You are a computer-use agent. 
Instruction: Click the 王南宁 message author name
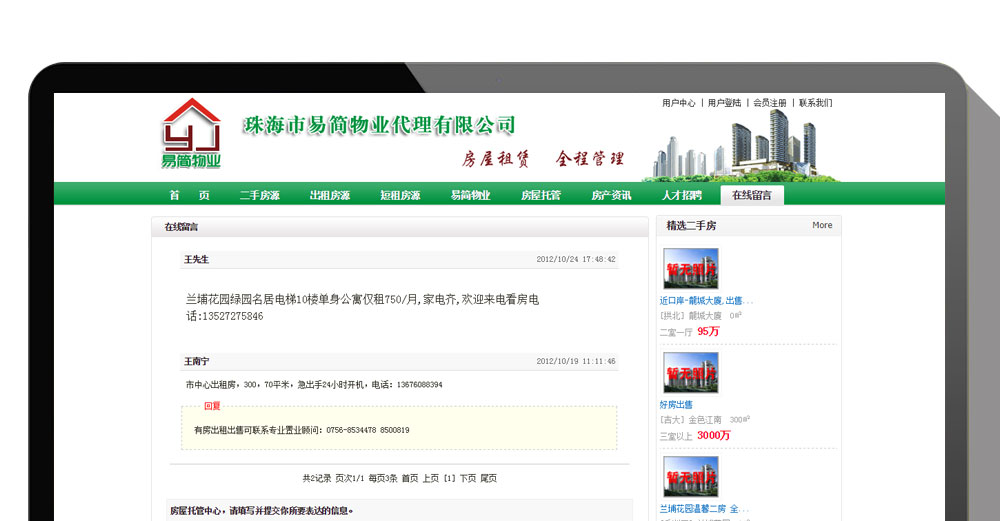(x=196, y=362)
